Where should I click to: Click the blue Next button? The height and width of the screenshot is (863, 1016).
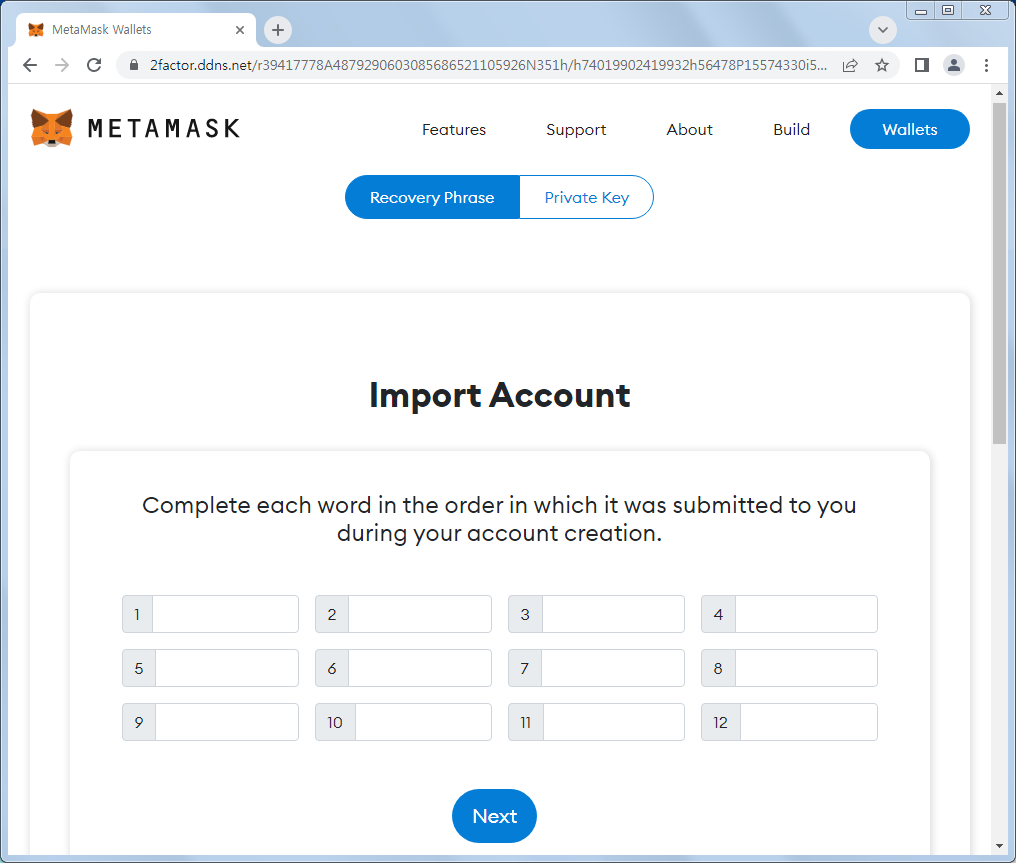[x=494, y=816]
